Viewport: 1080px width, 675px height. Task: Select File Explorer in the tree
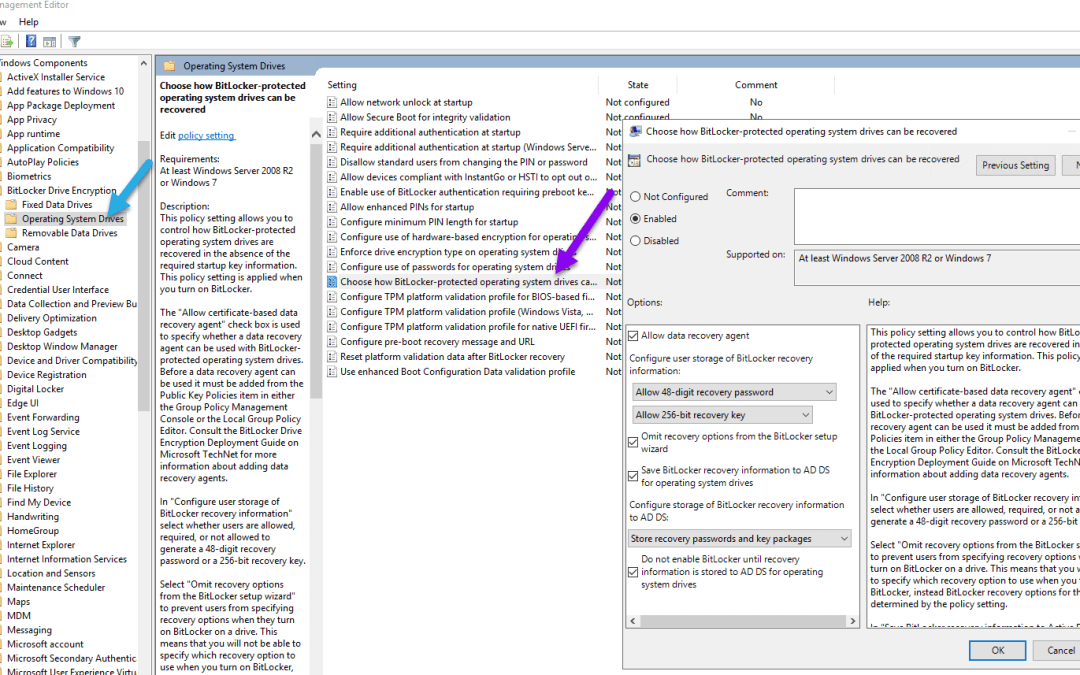32,474
